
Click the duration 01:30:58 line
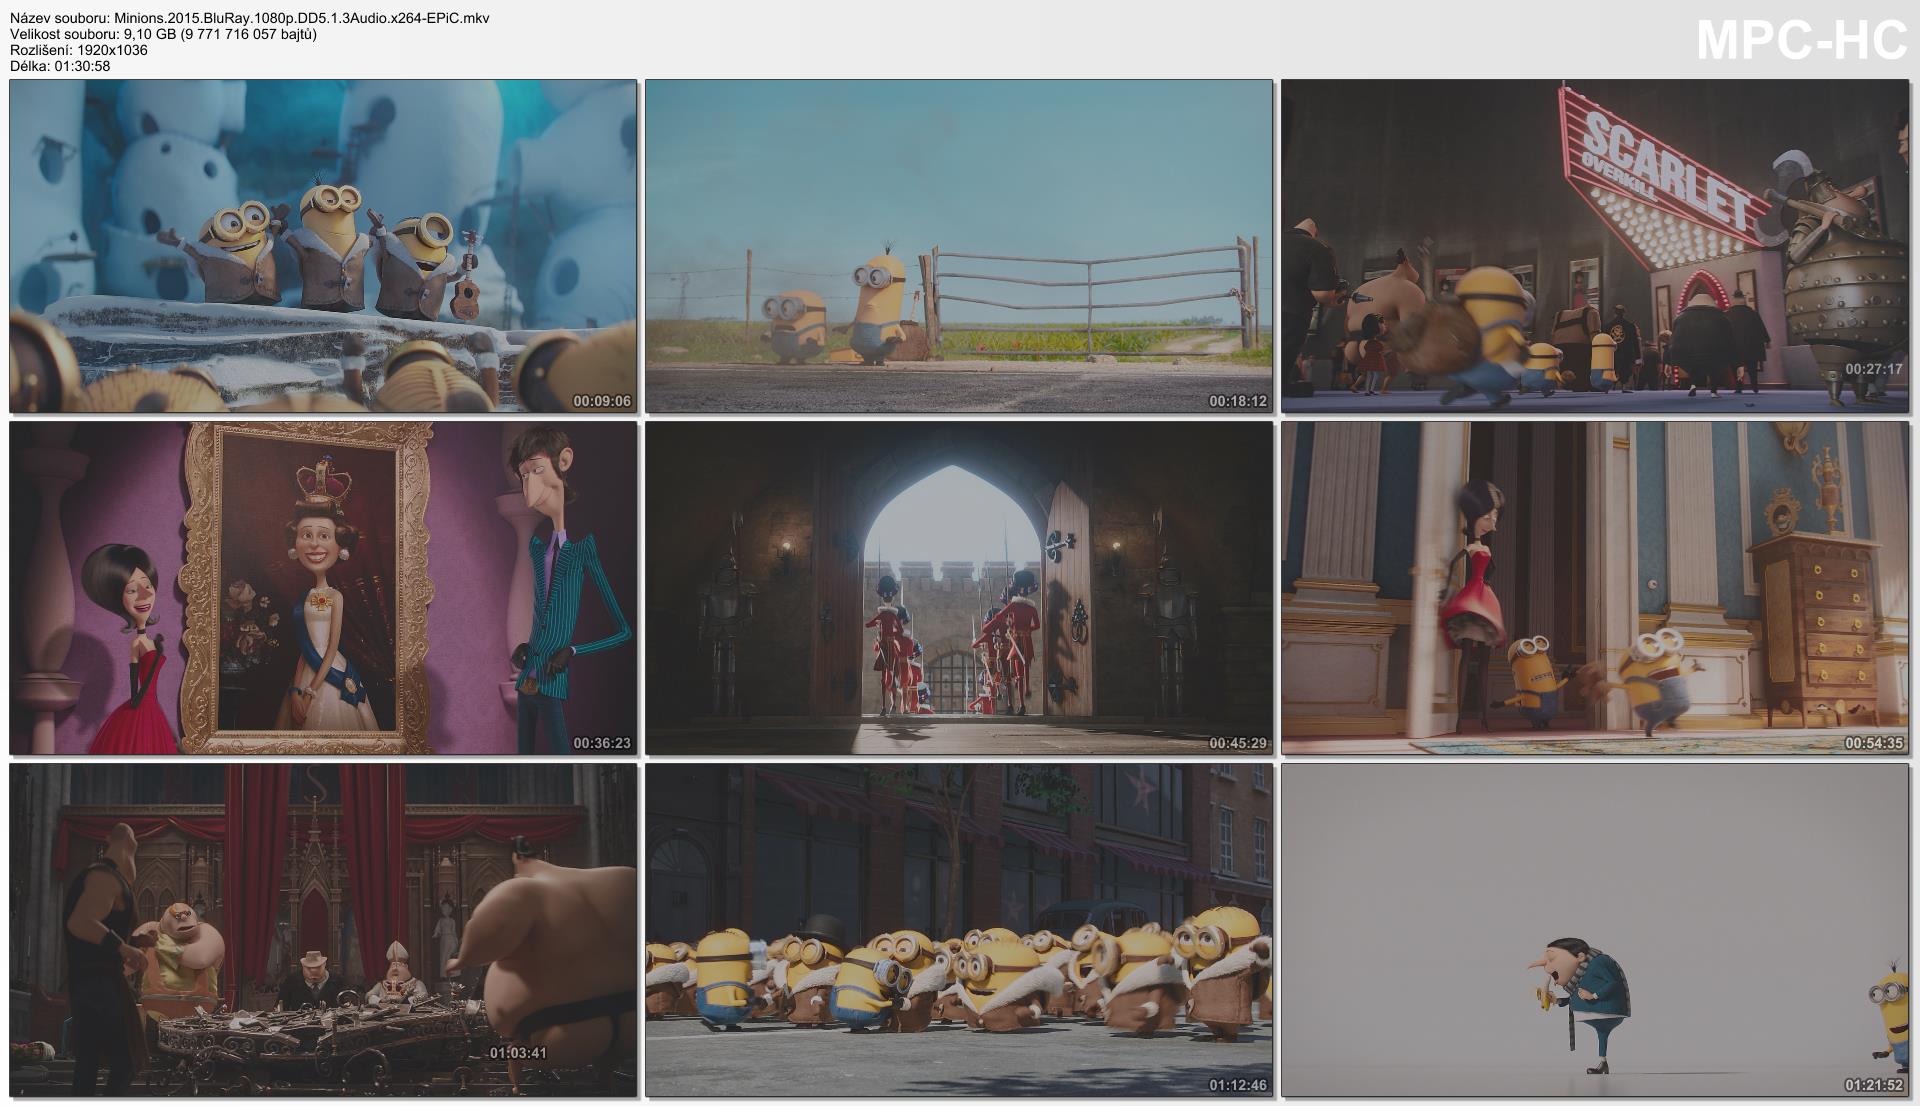click(60, 66)
